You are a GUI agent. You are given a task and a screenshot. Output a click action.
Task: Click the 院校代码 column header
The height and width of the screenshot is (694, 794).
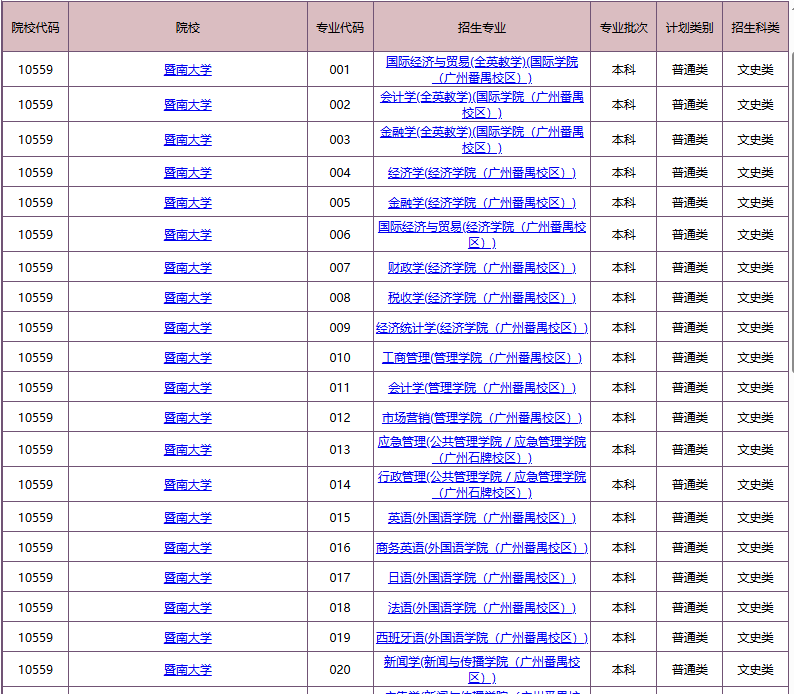pyautogui.click(x=35, y=27)
